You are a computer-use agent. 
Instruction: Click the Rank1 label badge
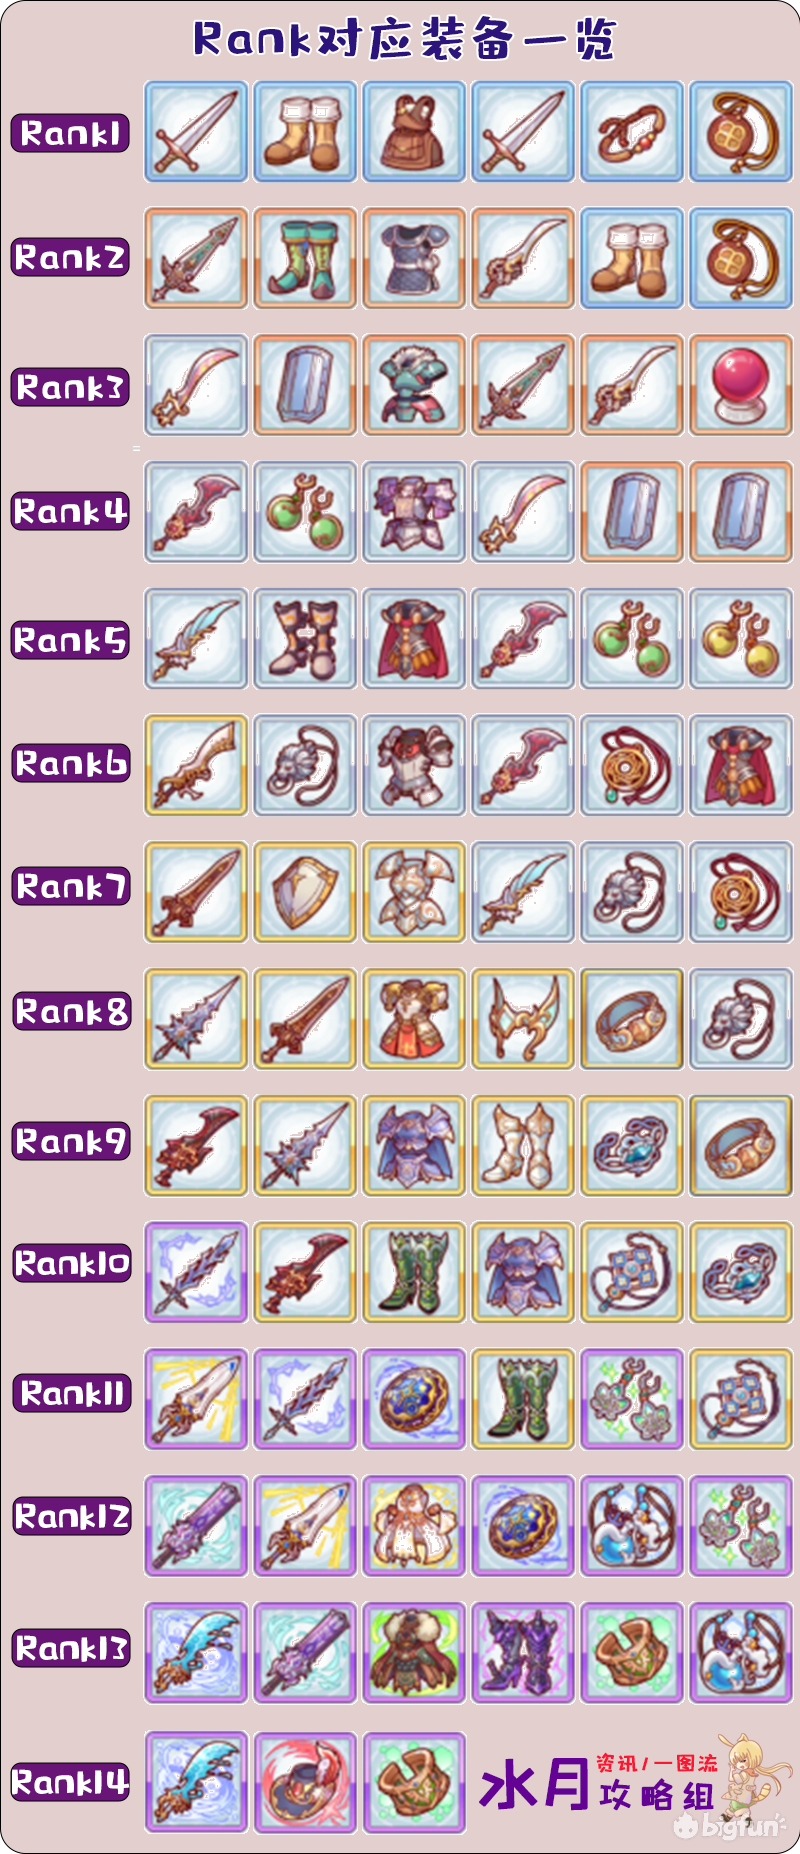point(70,133)
